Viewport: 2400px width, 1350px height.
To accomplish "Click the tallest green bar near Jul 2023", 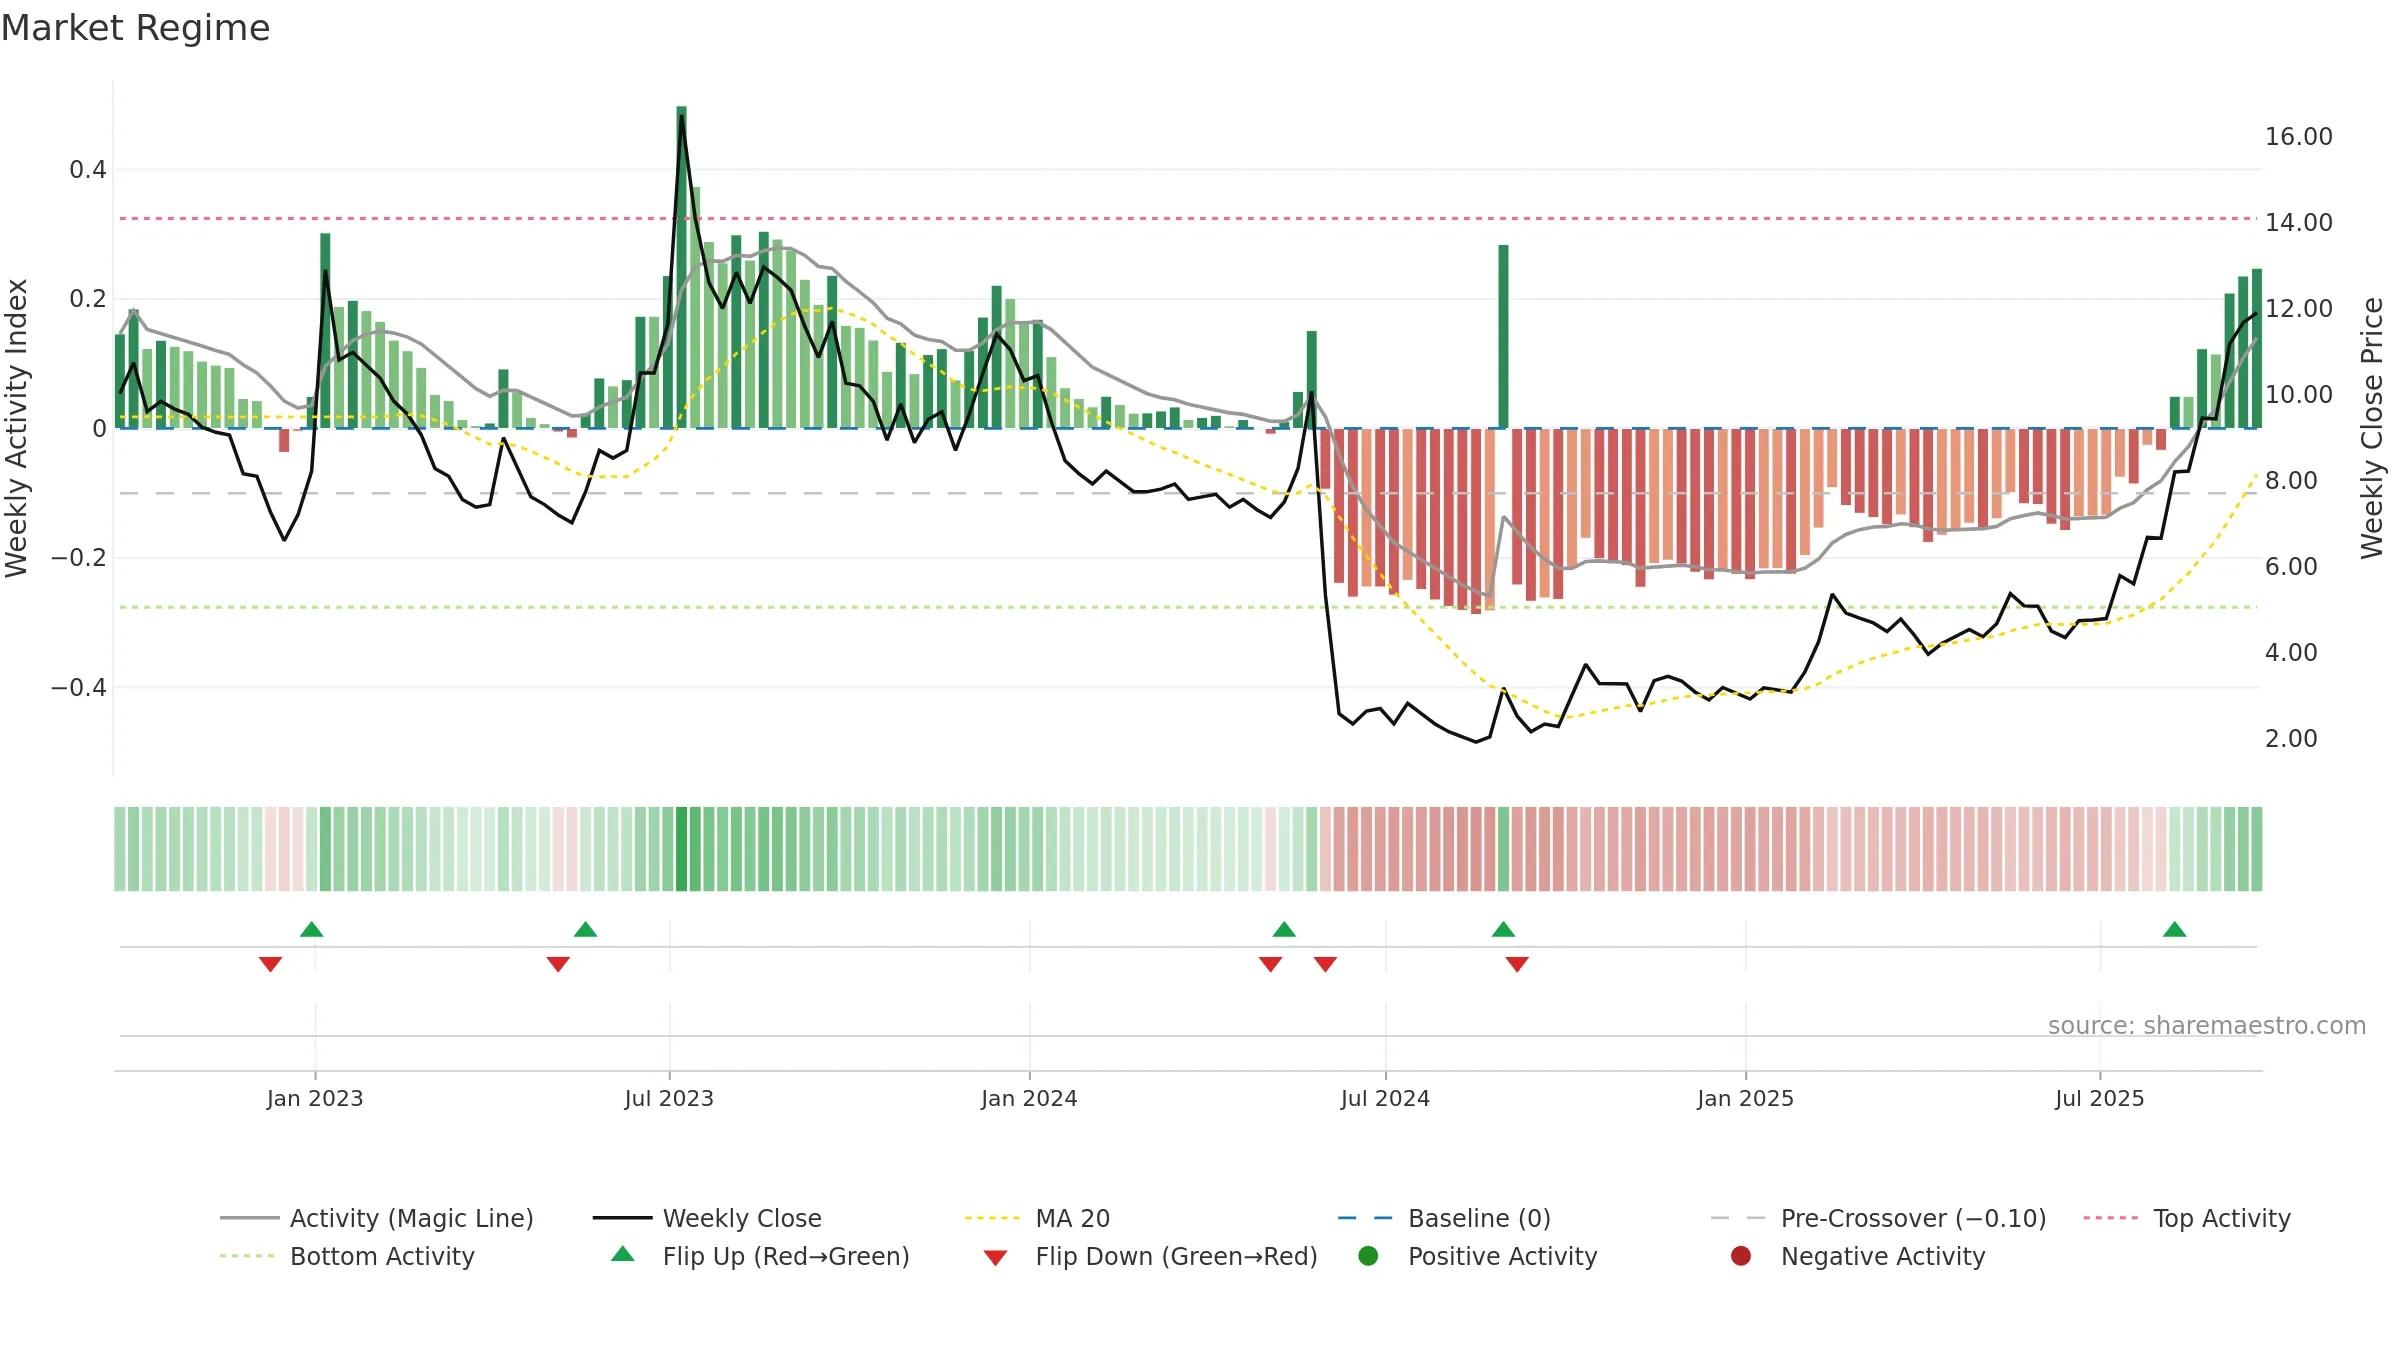I will pyautogui.click(x=682, y=267).
